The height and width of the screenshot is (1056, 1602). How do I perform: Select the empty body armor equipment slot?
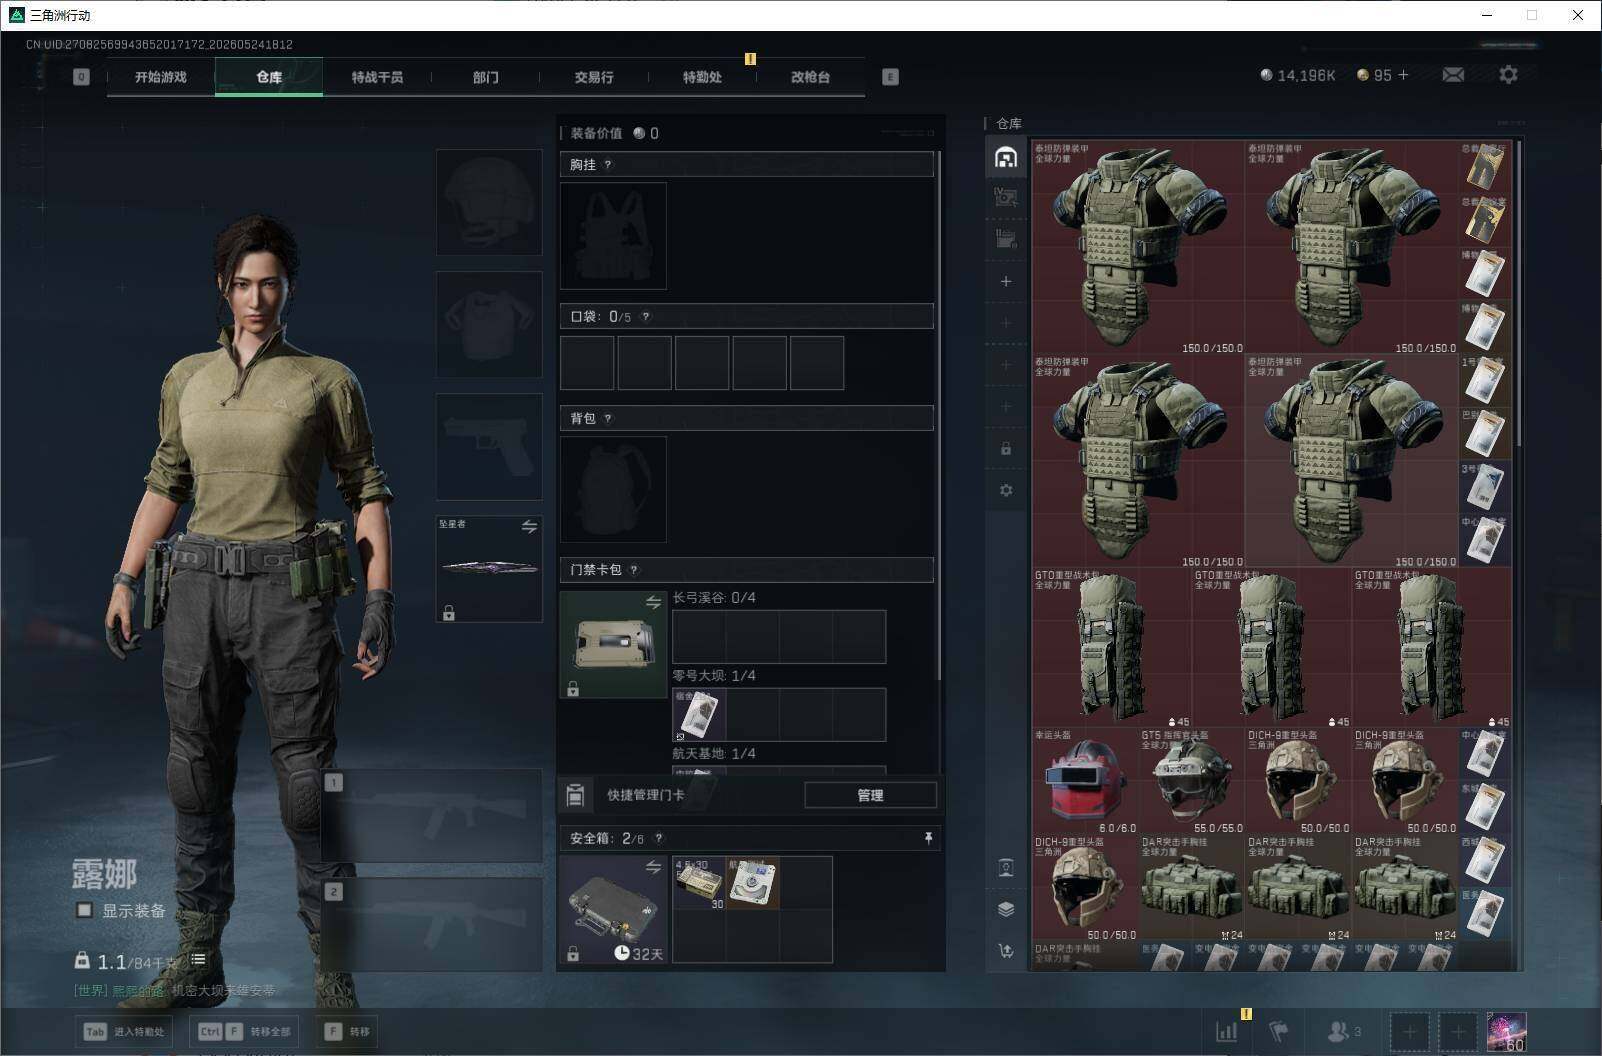coord(489,324)
